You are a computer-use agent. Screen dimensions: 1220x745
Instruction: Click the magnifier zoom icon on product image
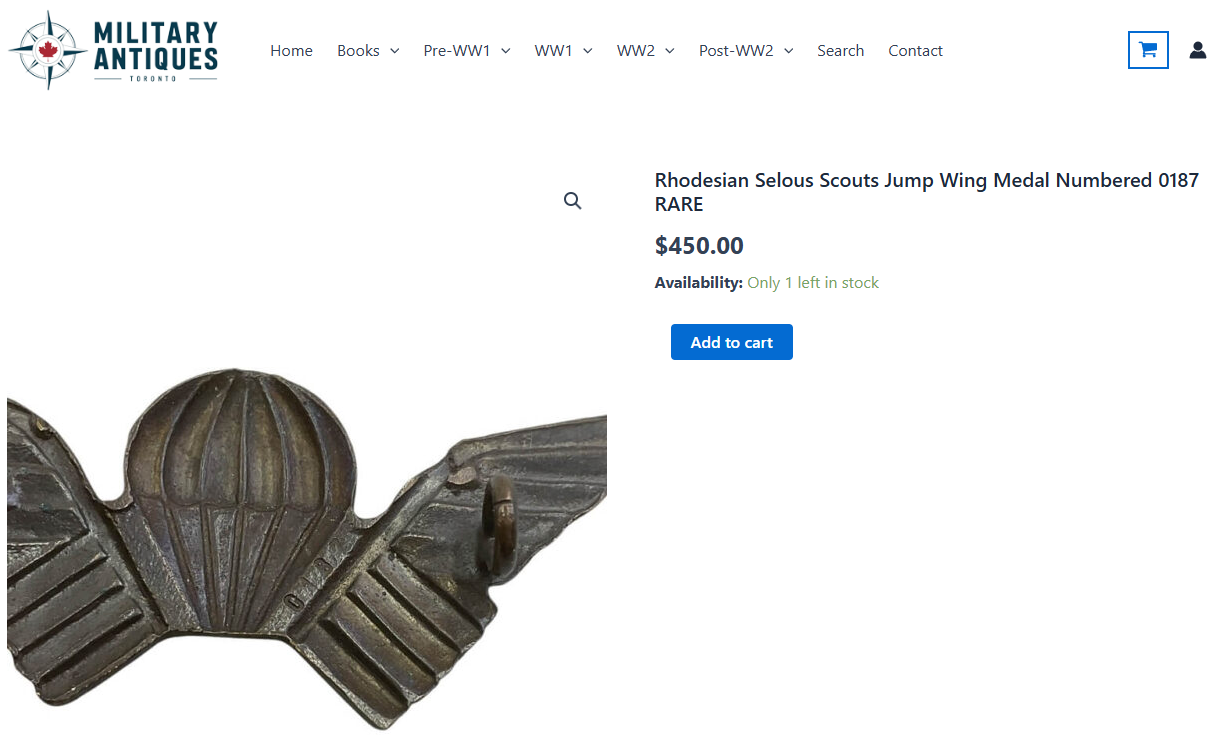[x=572, y=201]
